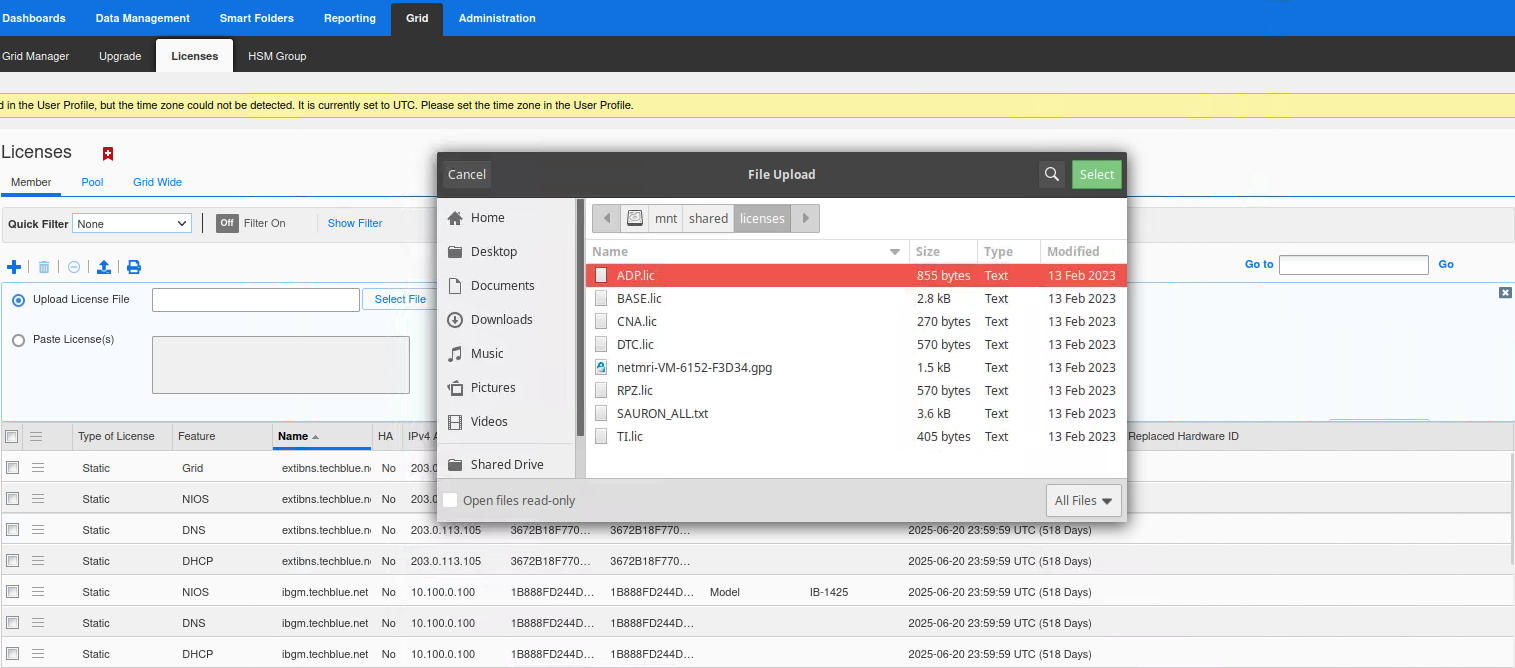This screenshot has width=1515, height=668.
Task: Select the Paste License(s) radio button
Action: (18, 340)
